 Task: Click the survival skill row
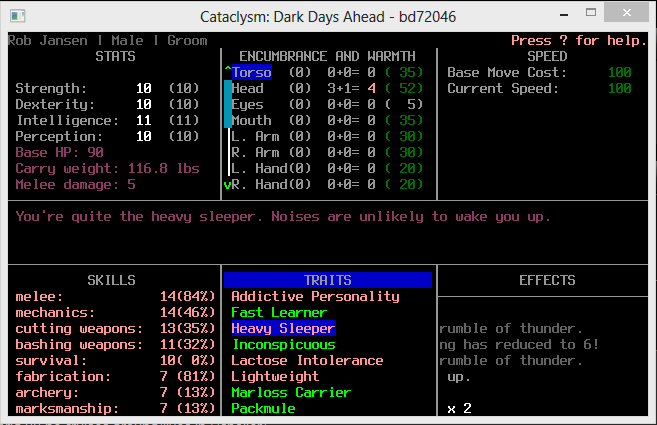point(115,360)
